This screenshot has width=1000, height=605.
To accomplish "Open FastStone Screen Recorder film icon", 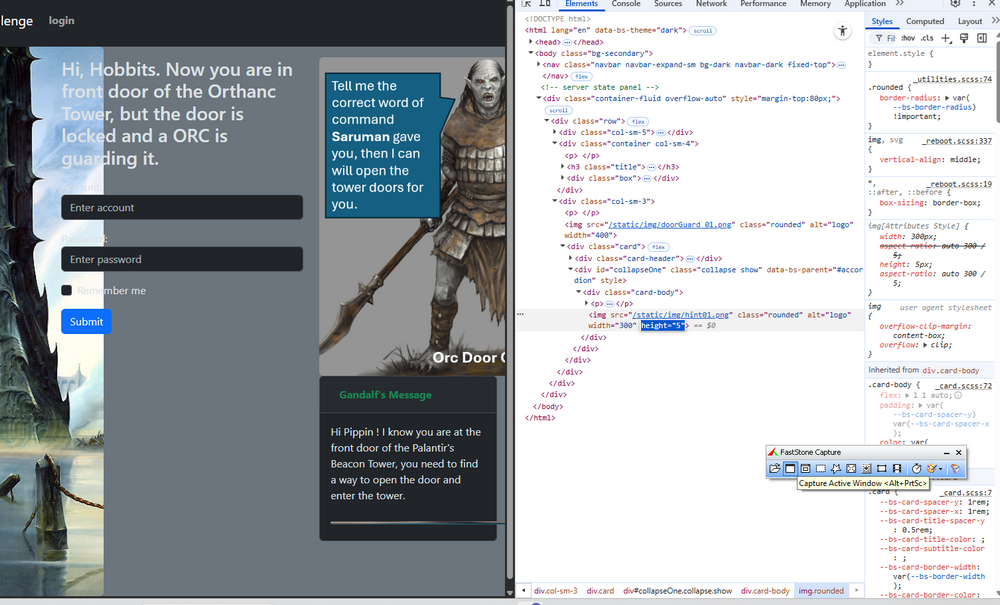I will 897,469.
